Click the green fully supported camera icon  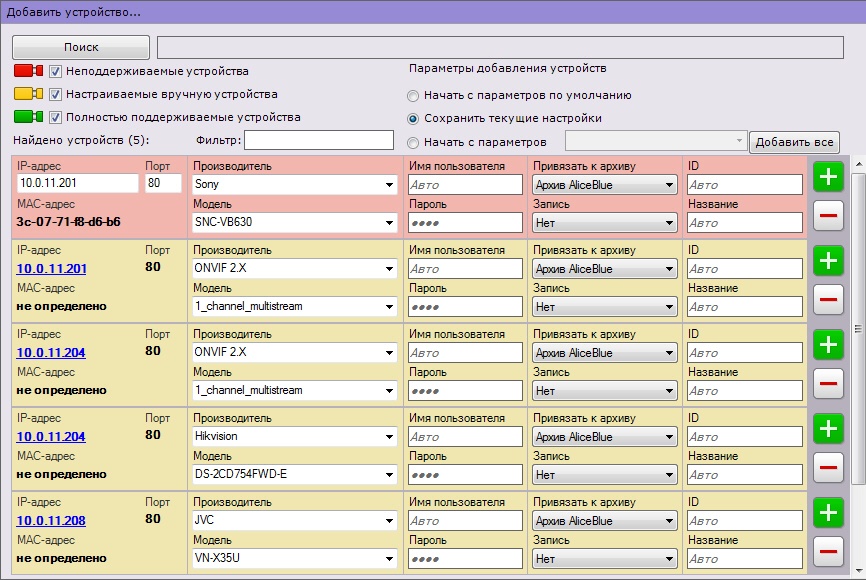(x=28, y=117)
